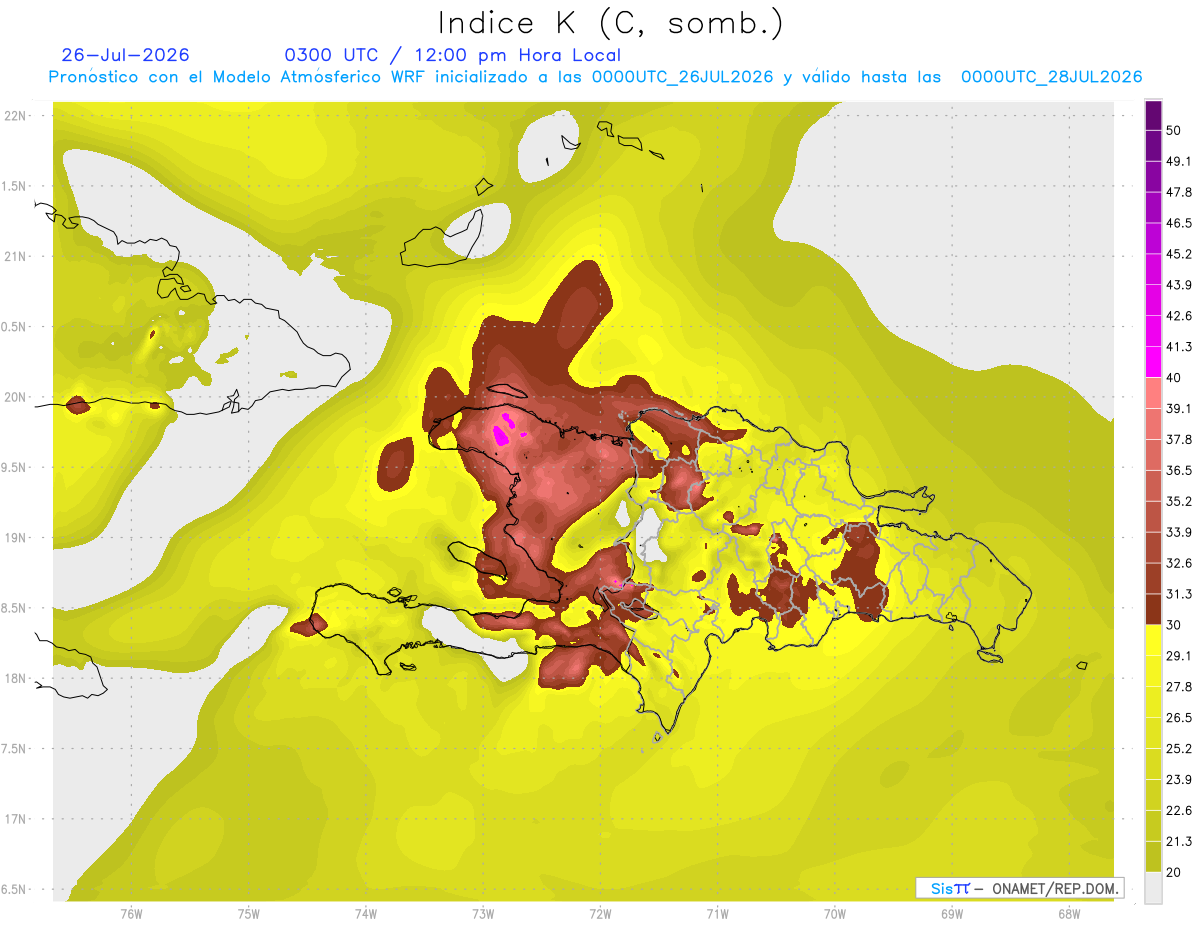Viewport: 1200px width, 927px height.
Task: Click the '75W' longitude label
Action: pos(249,913)
